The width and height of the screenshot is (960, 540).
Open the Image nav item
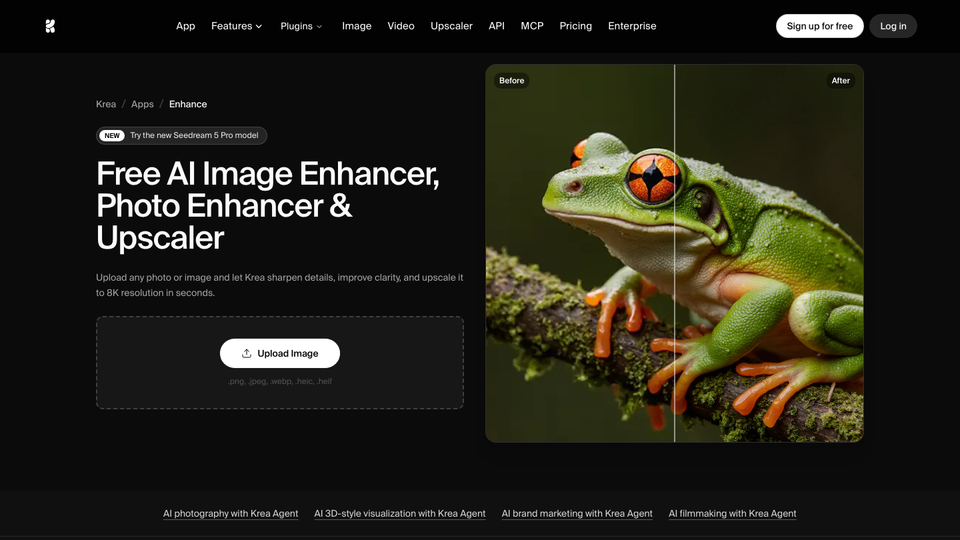pyautogui.click(x=356, y=26)
